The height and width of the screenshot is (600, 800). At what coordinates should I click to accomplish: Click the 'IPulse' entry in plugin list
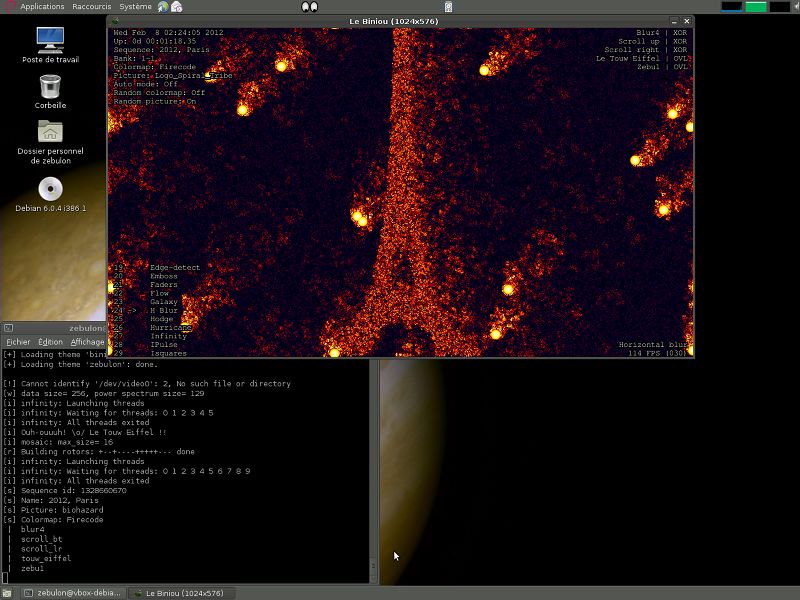point(163,345)
